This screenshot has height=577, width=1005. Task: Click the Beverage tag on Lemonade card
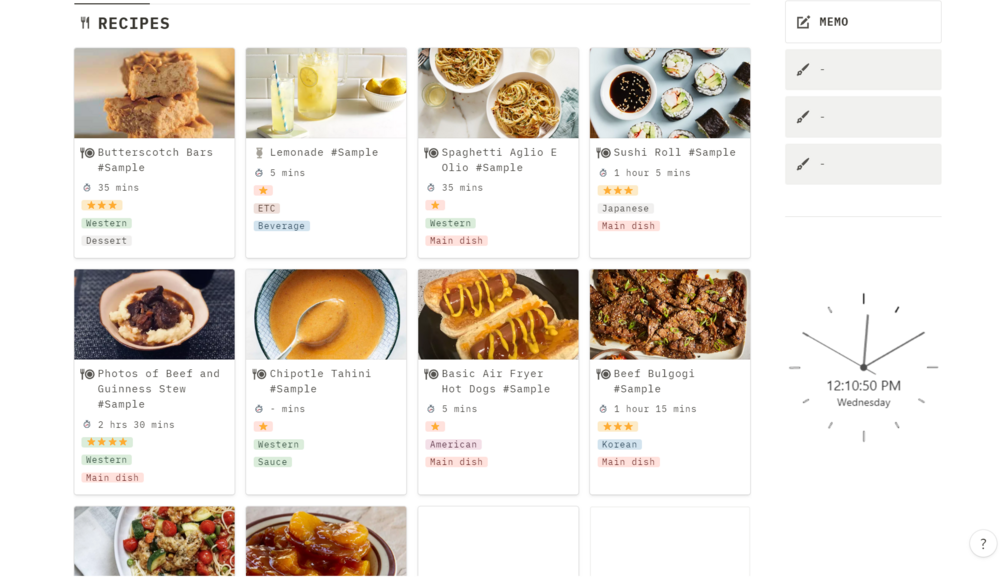281,226
